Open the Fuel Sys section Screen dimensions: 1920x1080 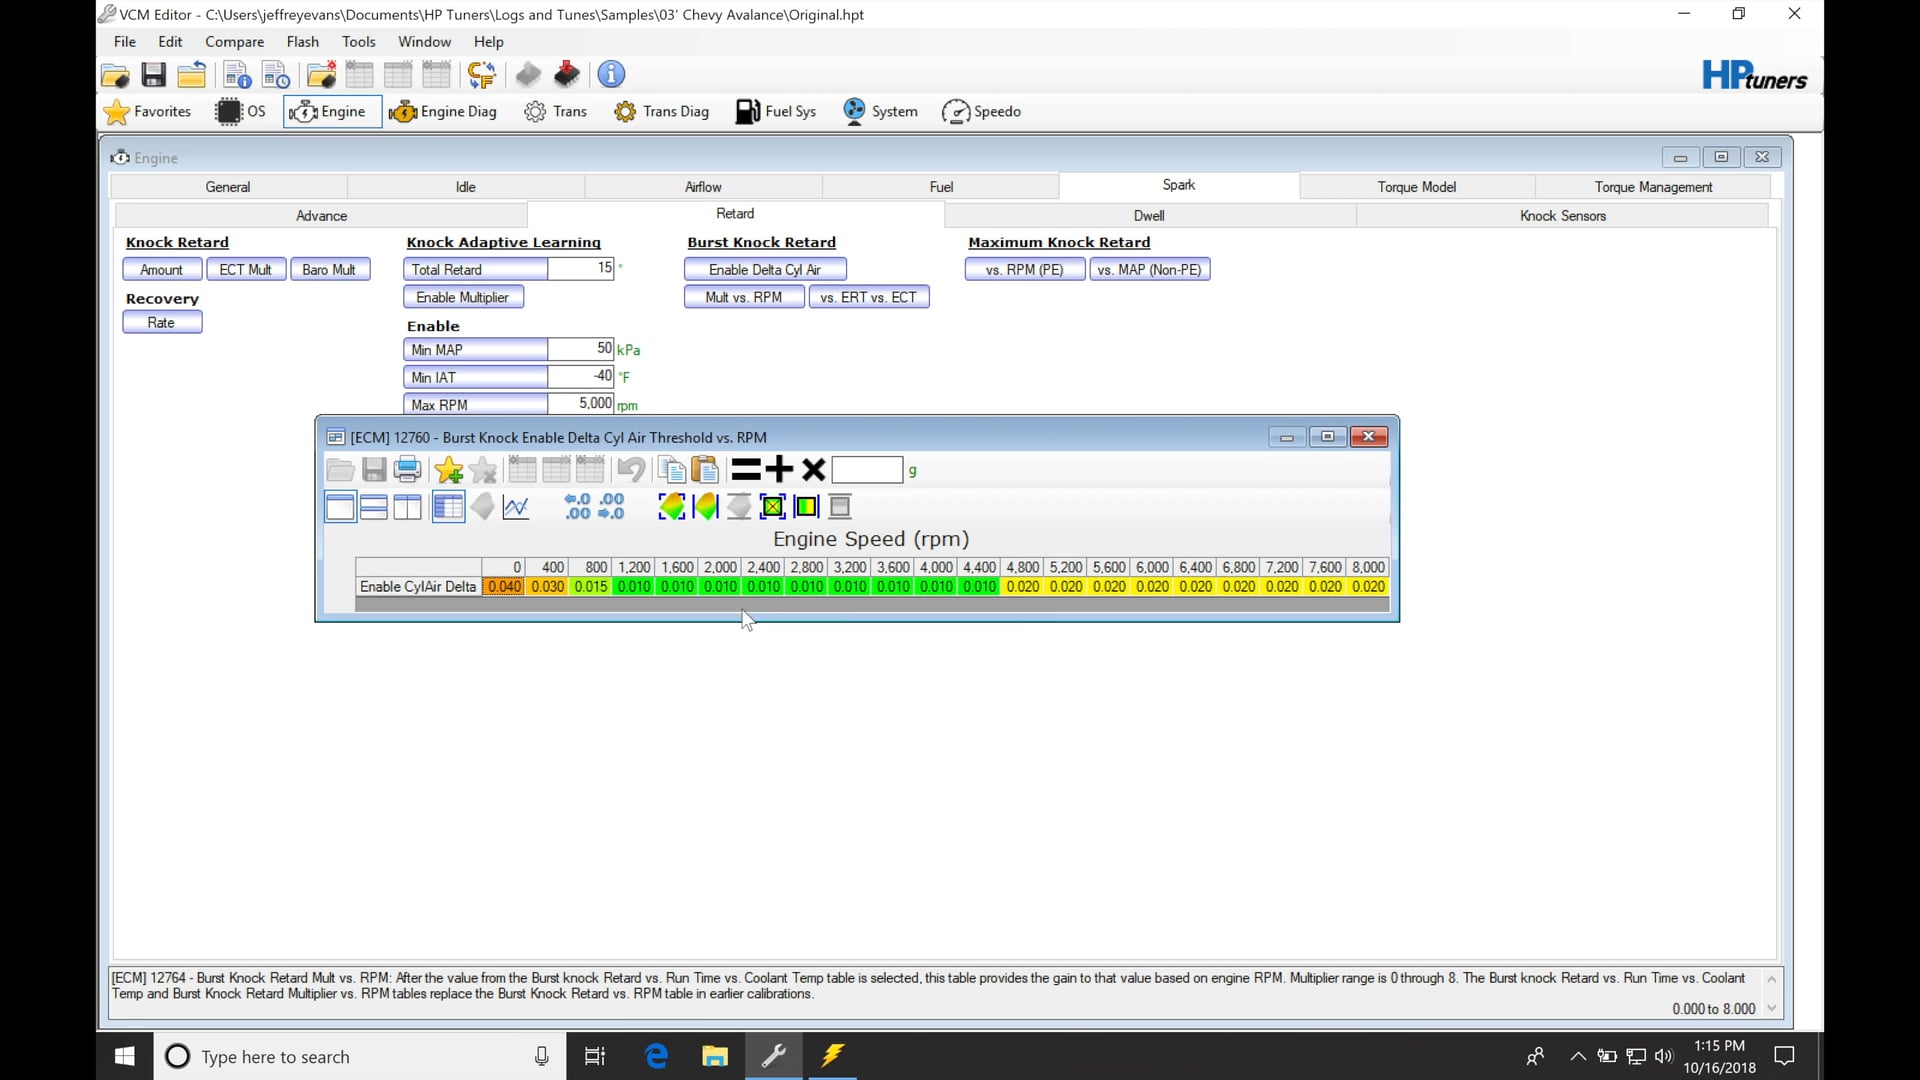pyautogui.click(x=776, y=112)
